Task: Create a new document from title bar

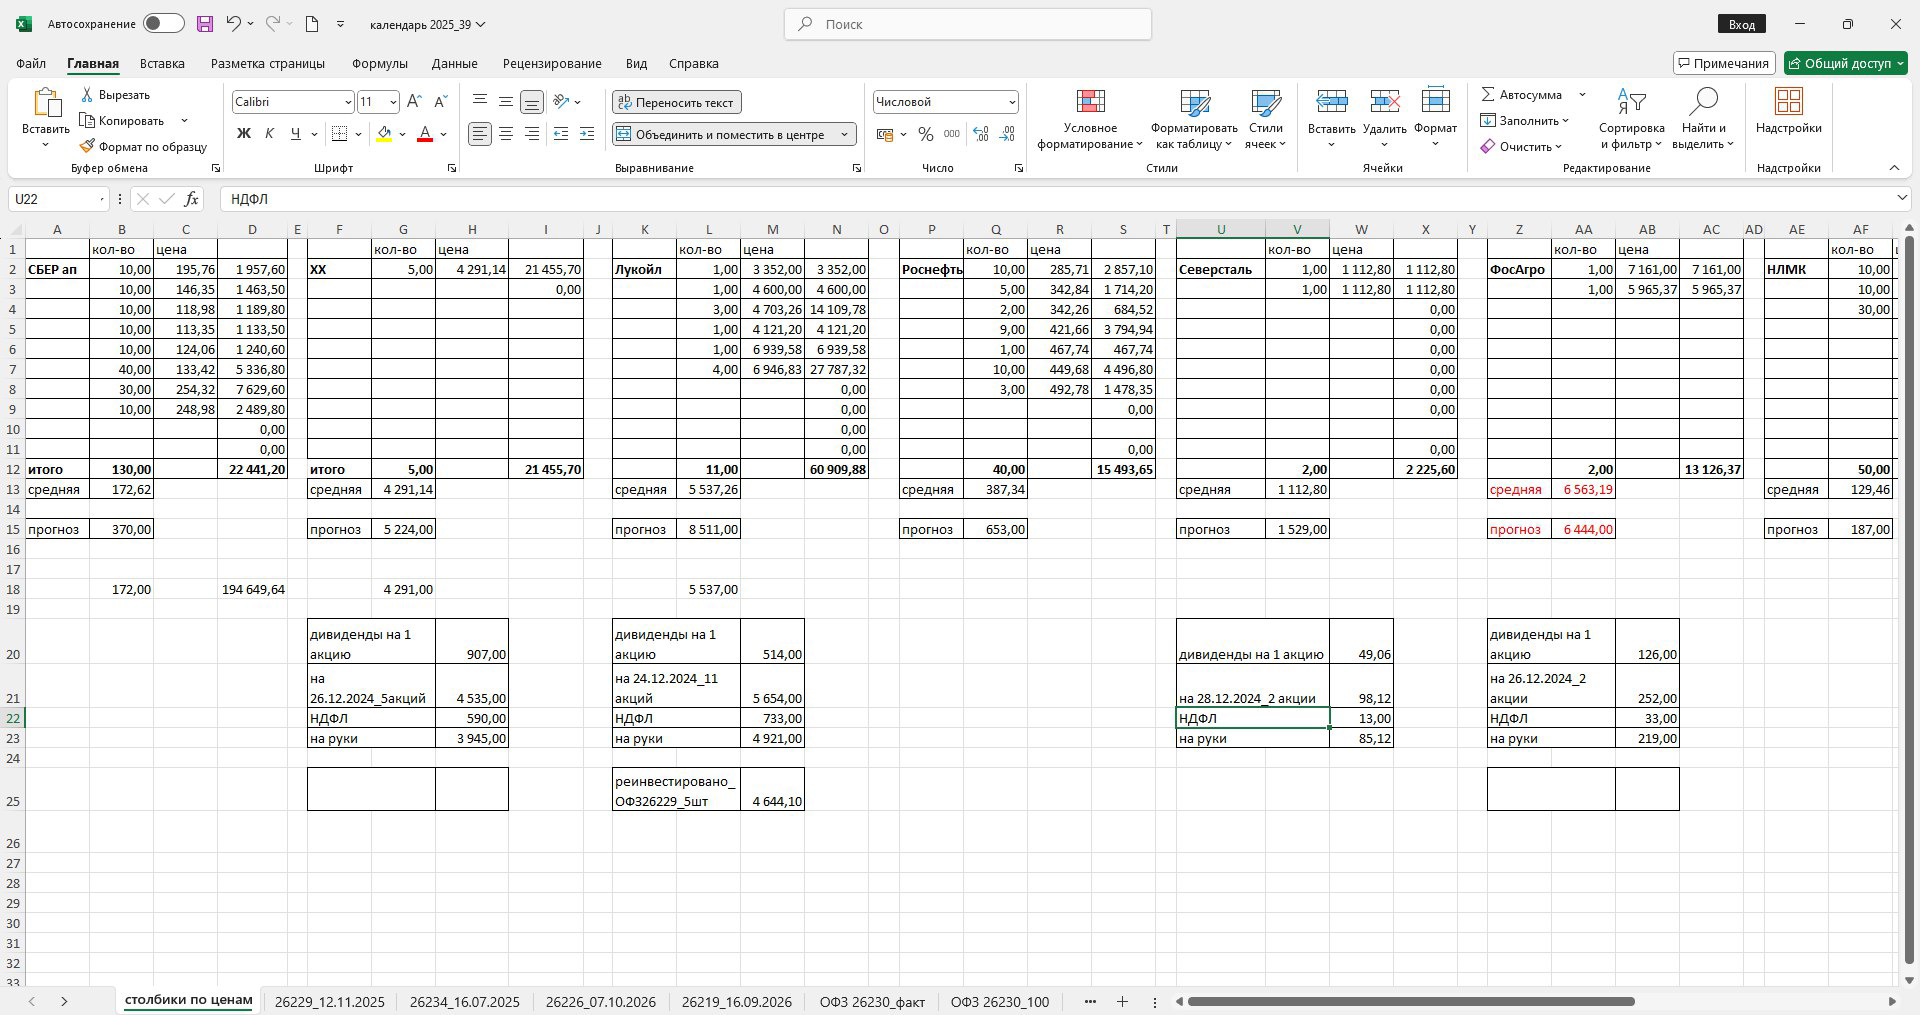Action: [x=312, y=24]
